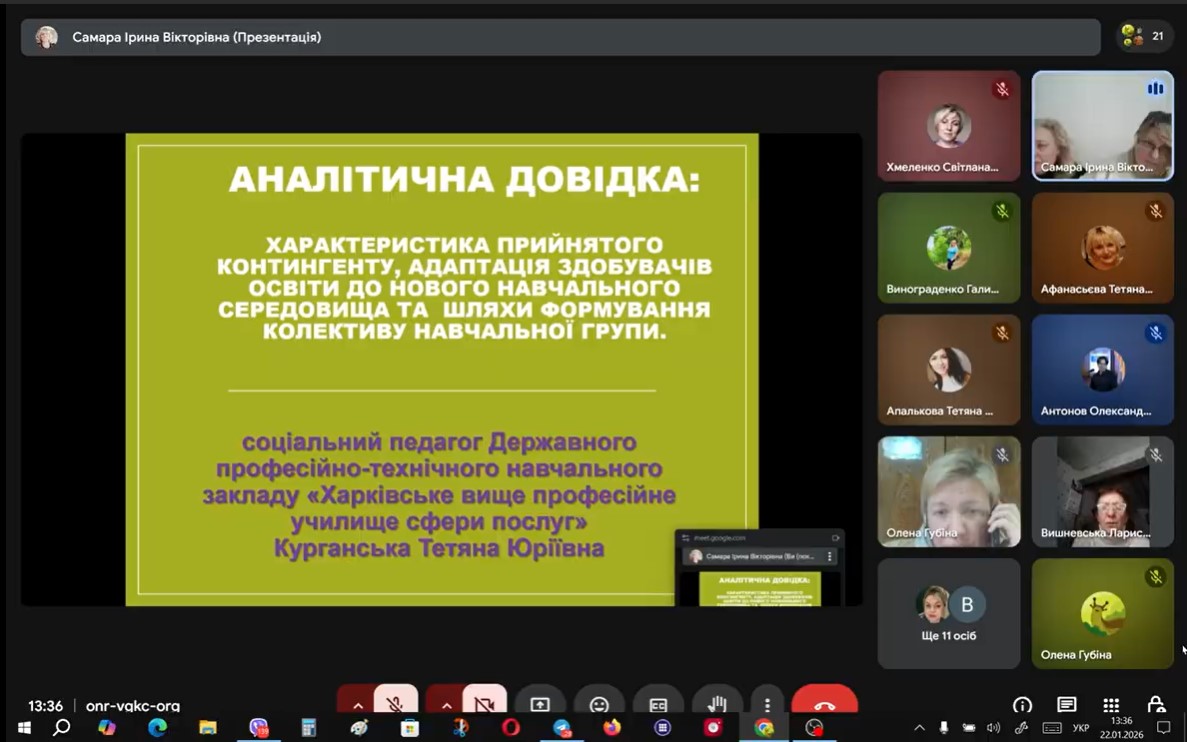Select Самара Ірина Вікторівна video tile

pos(1102,126)
